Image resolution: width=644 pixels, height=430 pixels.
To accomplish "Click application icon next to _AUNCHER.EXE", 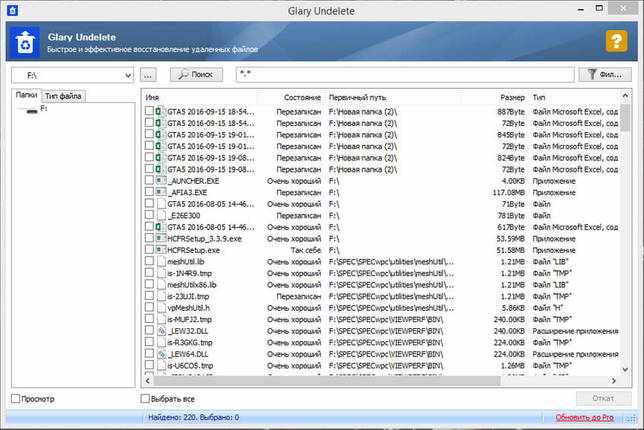I will 161,180.
